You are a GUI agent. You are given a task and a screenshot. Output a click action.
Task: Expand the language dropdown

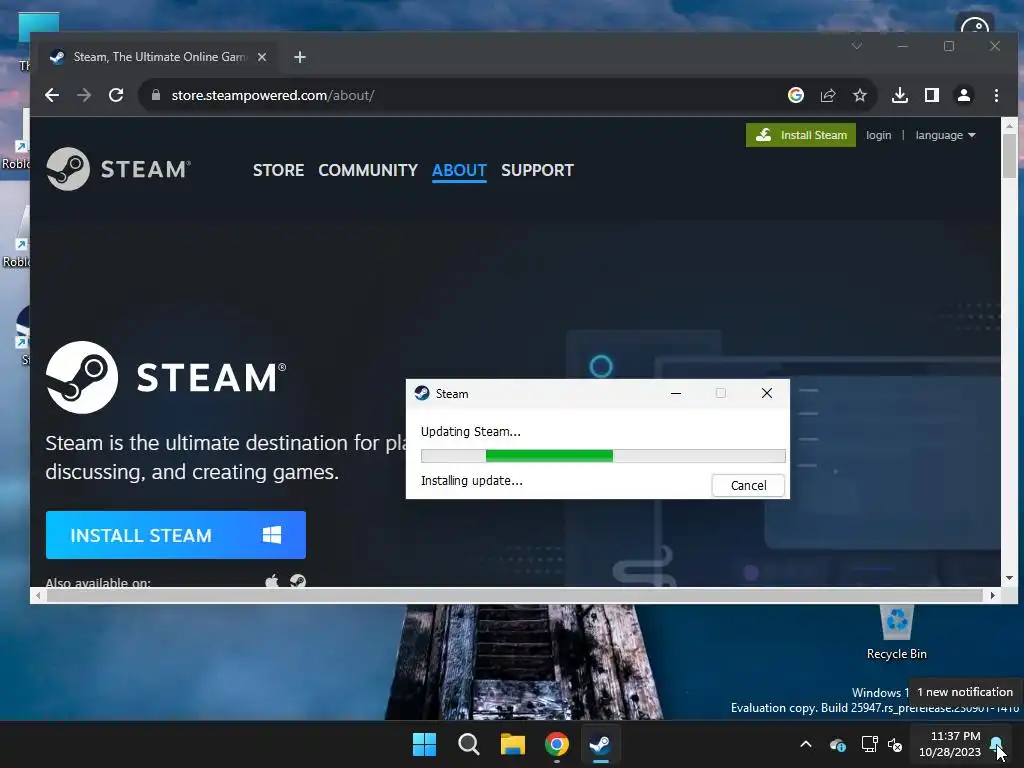(x=945, y=135)
